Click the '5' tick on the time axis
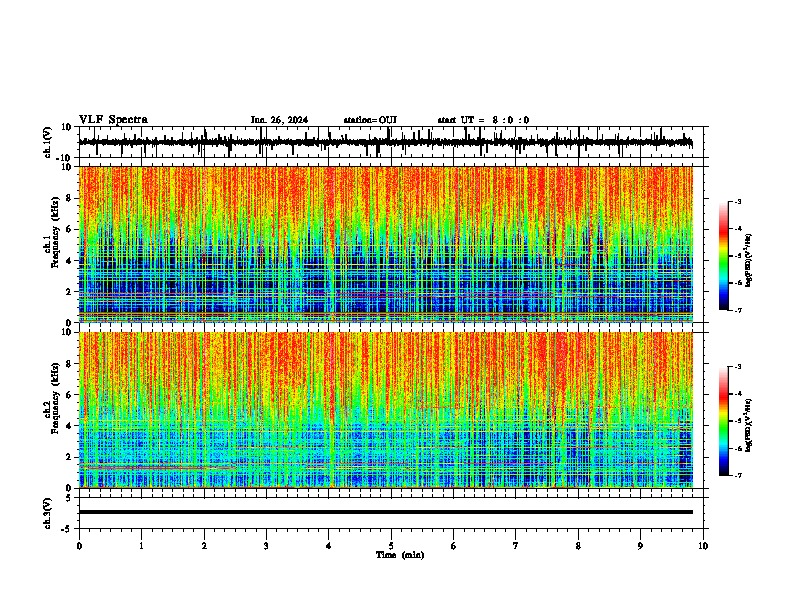792x612 pixels. point(391,546)
